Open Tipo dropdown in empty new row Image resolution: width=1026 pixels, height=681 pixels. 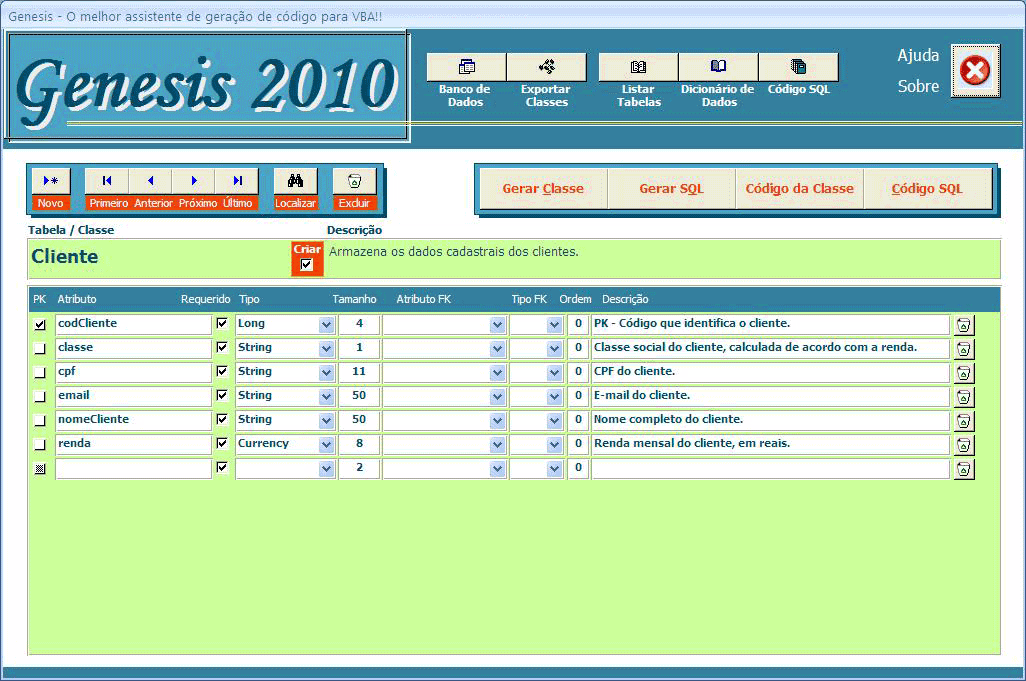(326, 469)
